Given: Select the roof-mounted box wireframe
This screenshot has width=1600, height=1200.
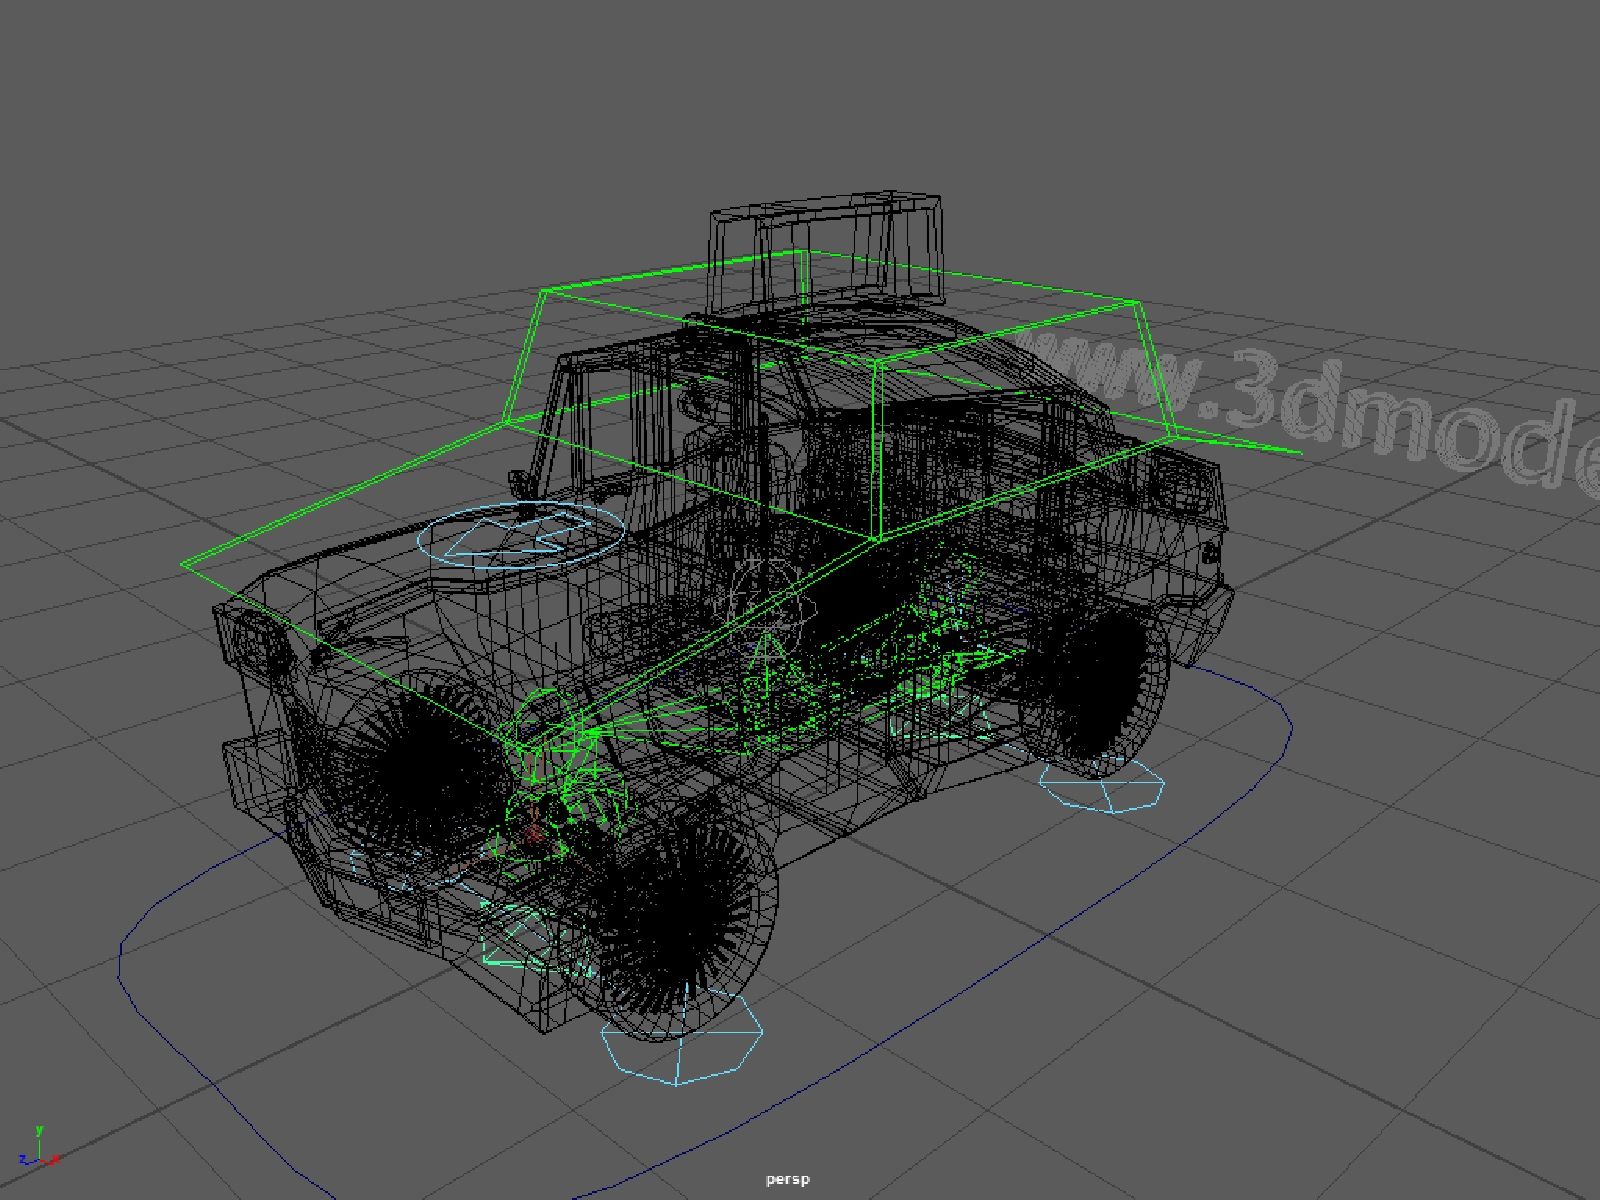Looking at the screenshot, I should (x=826, y=250).
